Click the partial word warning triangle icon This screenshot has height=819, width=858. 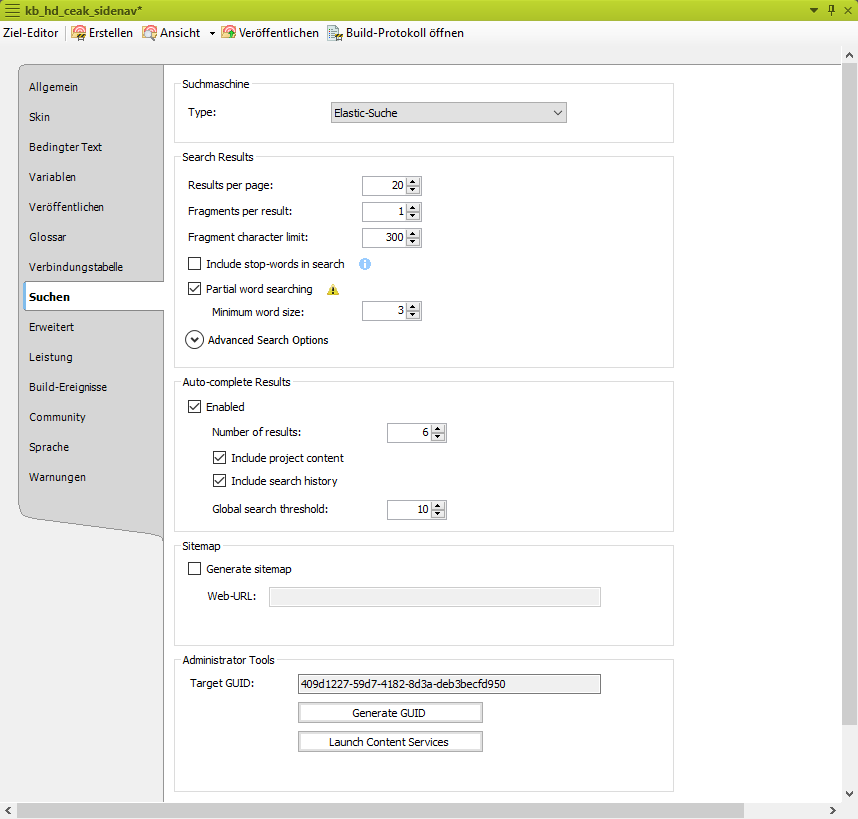coord(333,290)
